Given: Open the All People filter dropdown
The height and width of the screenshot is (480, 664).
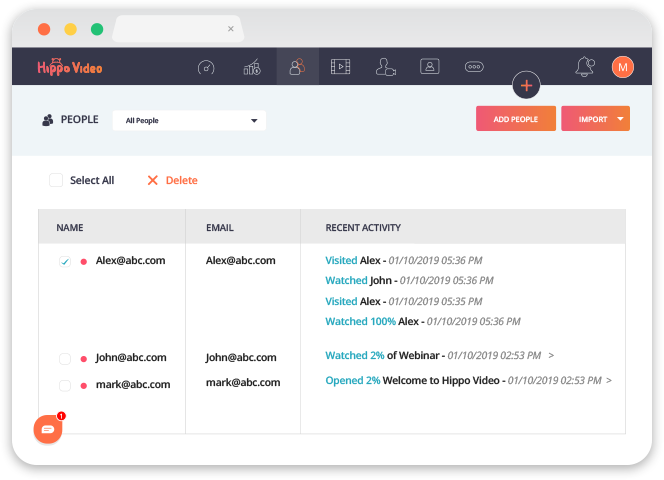Looking at the screenshot, I should click(189, 121).
